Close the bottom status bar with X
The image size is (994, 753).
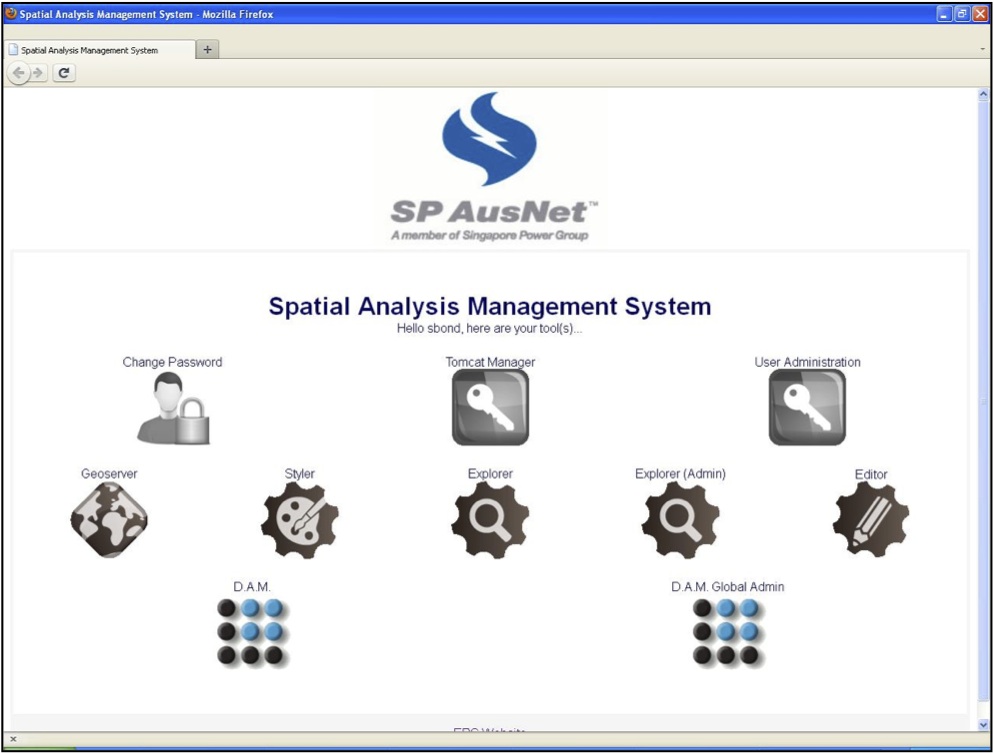point(12,739)
